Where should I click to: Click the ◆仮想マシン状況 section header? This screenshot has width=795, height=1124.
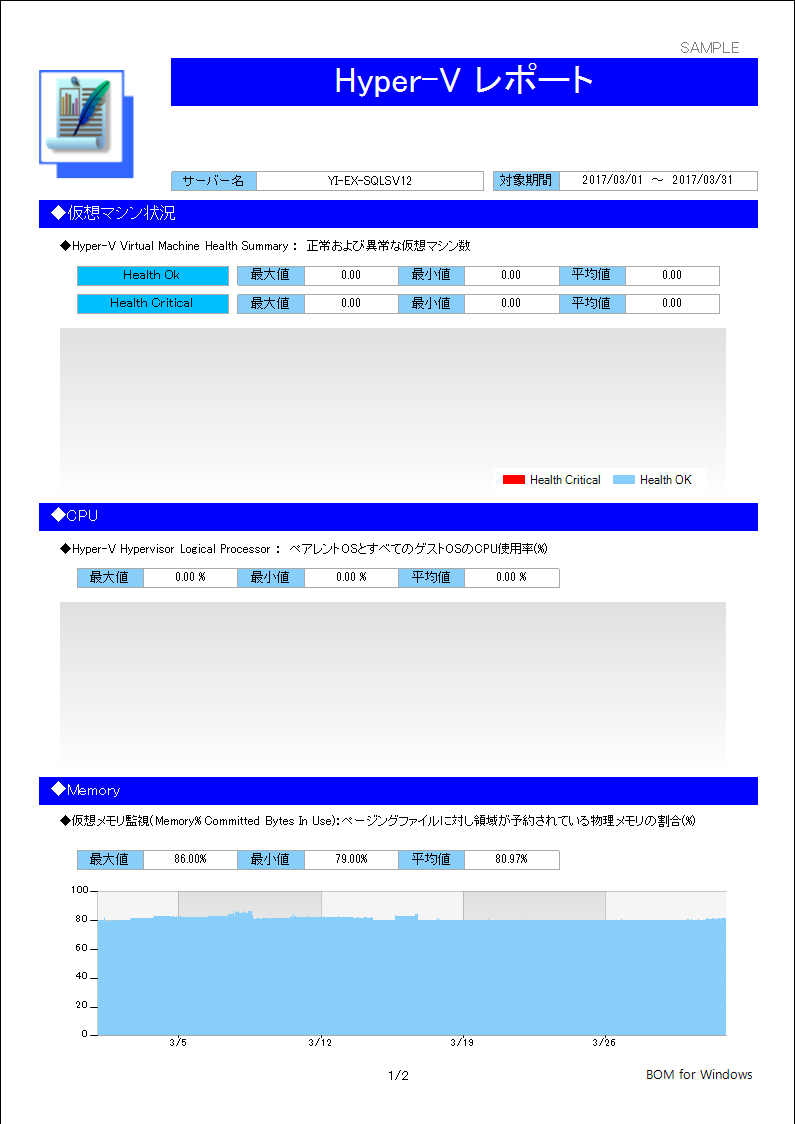tap(398, 214)
